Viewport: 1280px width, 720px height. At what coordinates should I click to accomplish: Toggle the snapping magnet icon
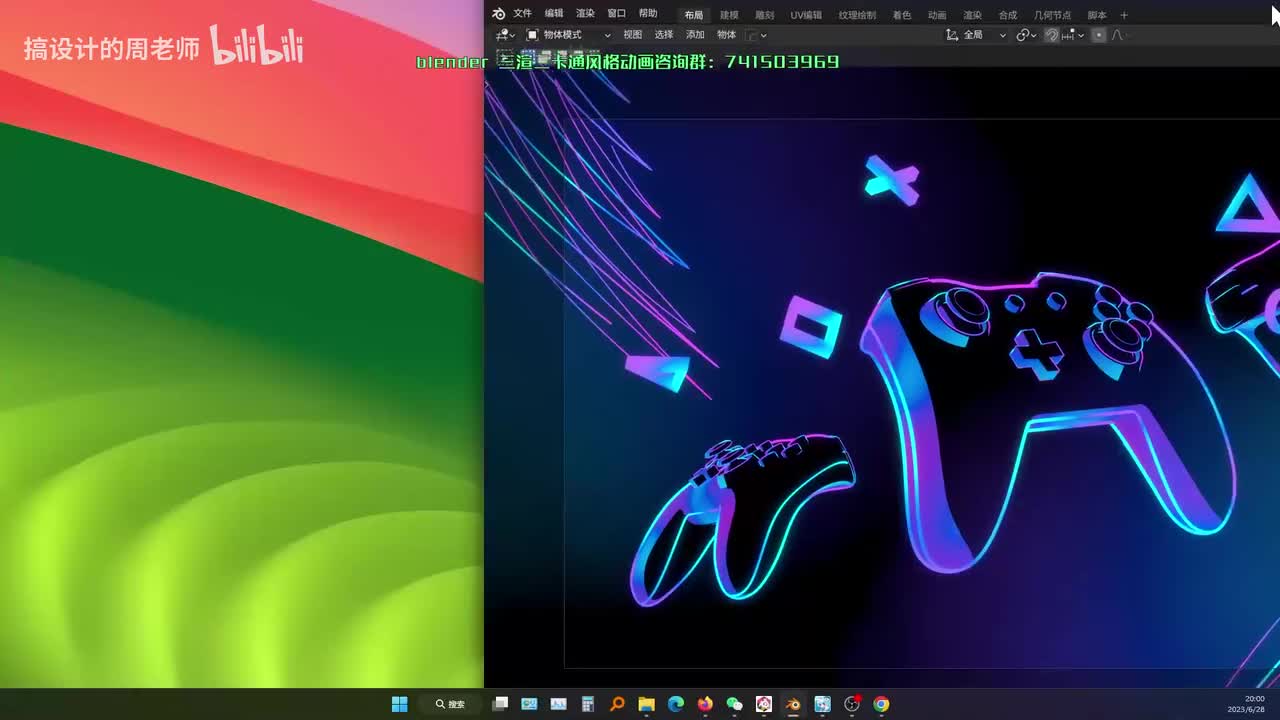point(1052,35)
